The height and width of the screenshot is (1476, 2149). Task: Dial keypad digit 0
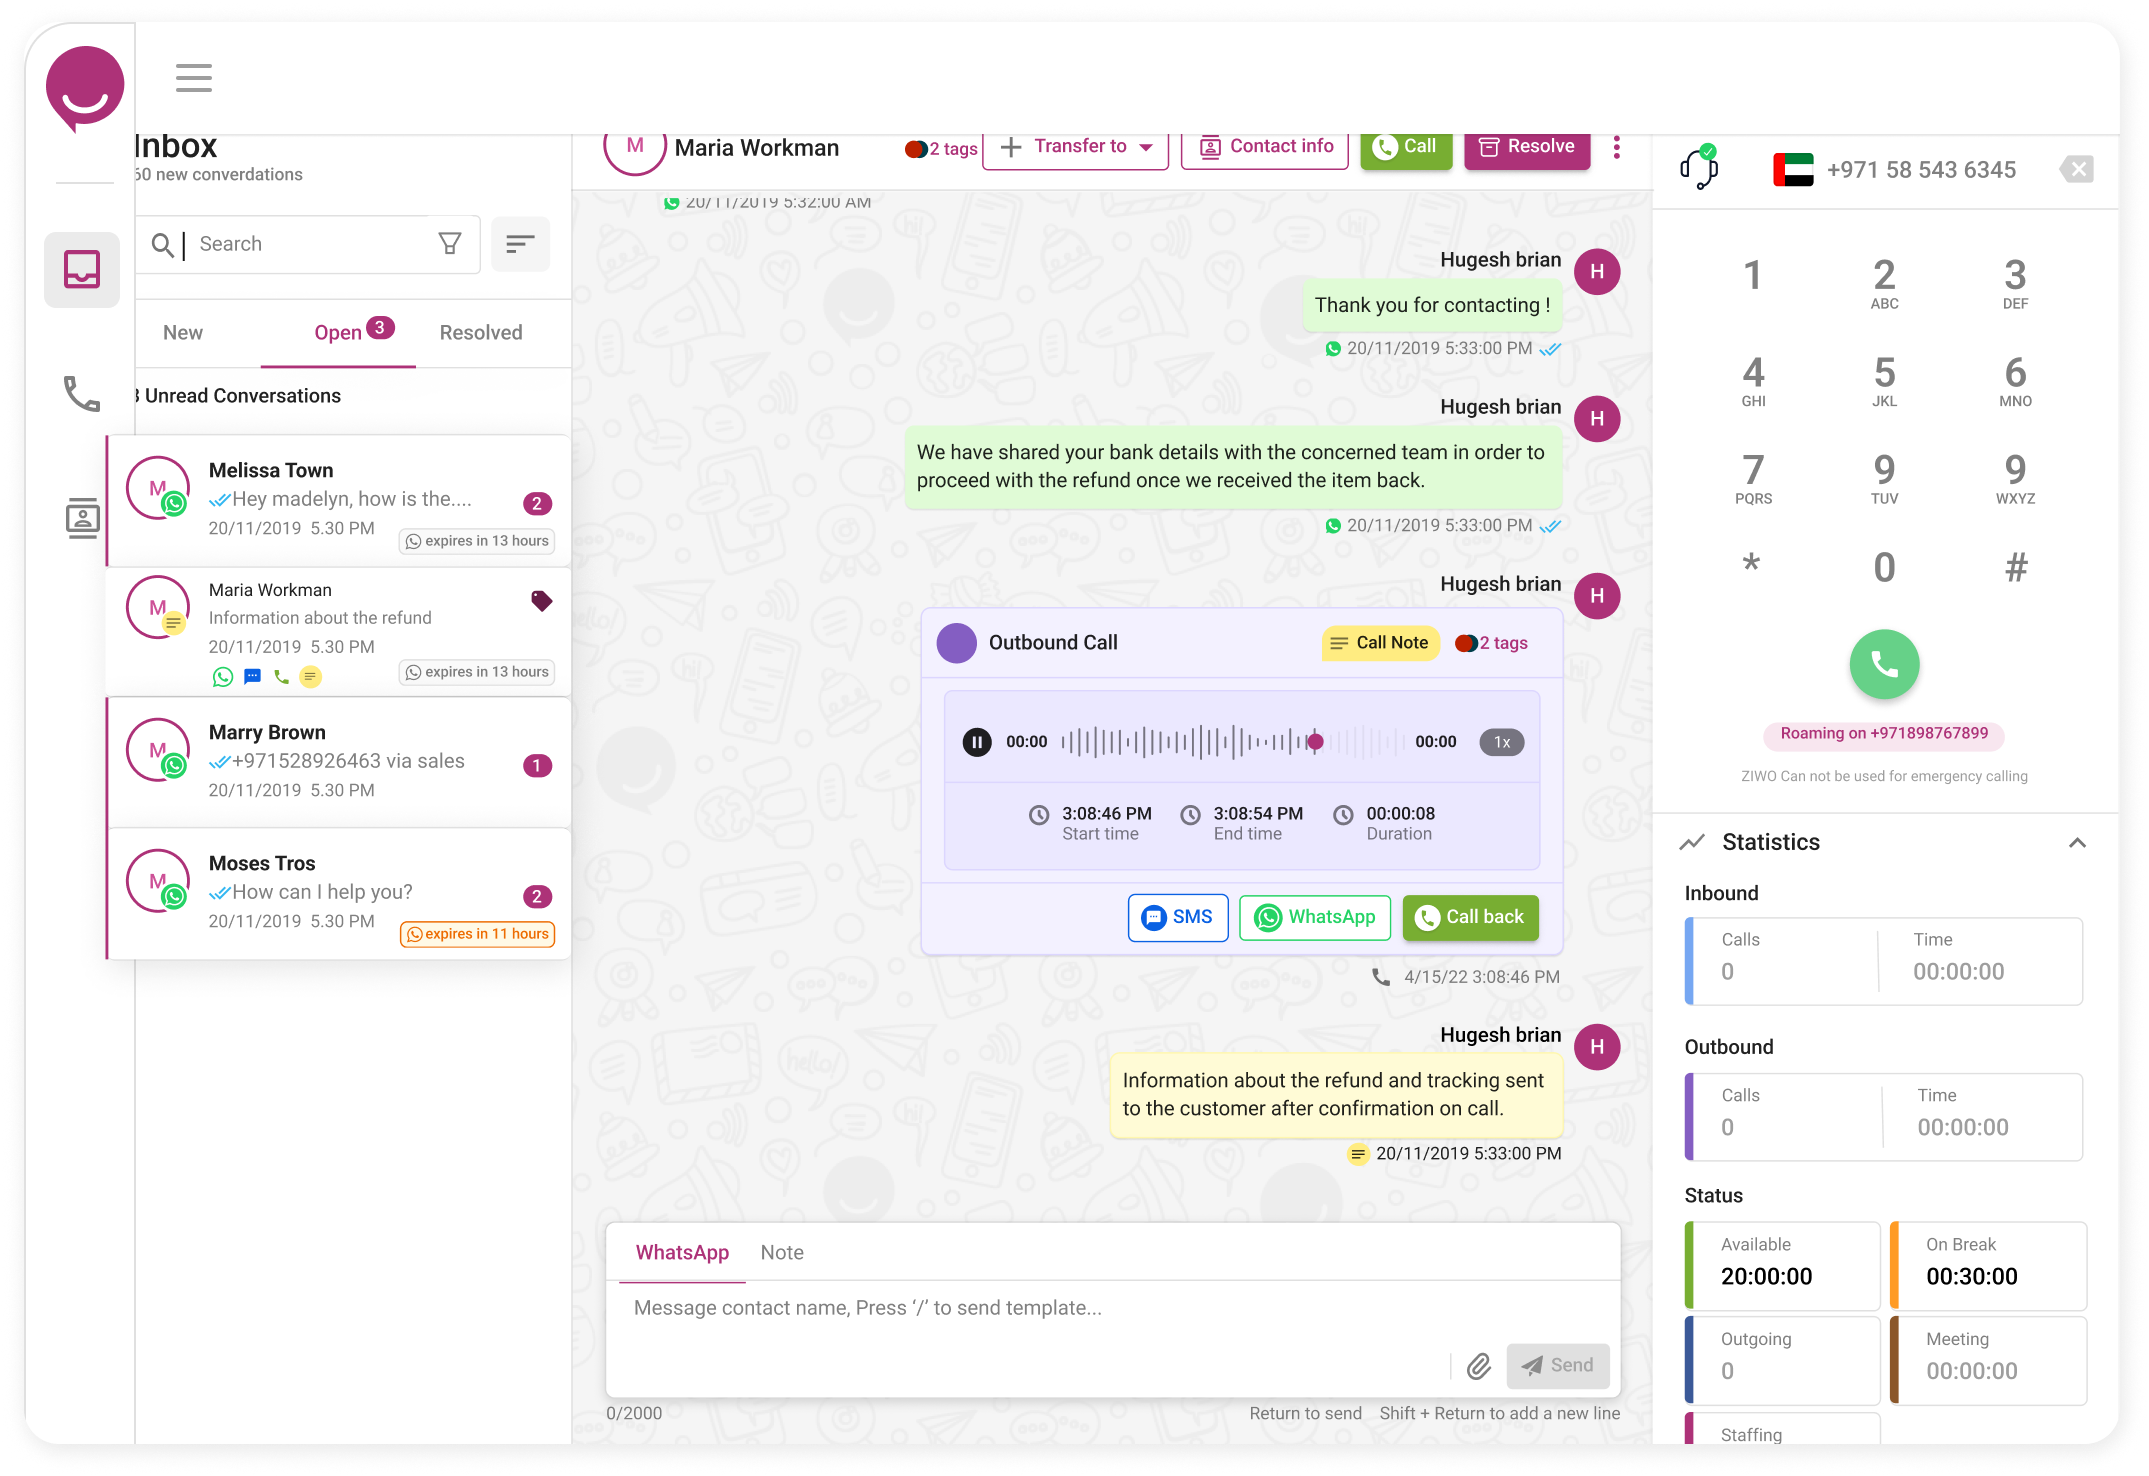point(1884,568)
